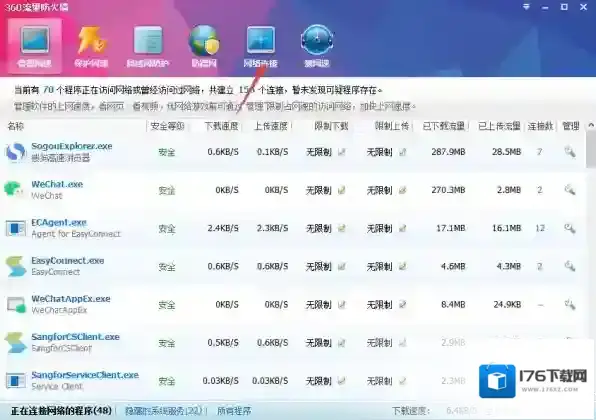
Task: Switch to the 保护网速 tab
Action: tap(91, 46)
